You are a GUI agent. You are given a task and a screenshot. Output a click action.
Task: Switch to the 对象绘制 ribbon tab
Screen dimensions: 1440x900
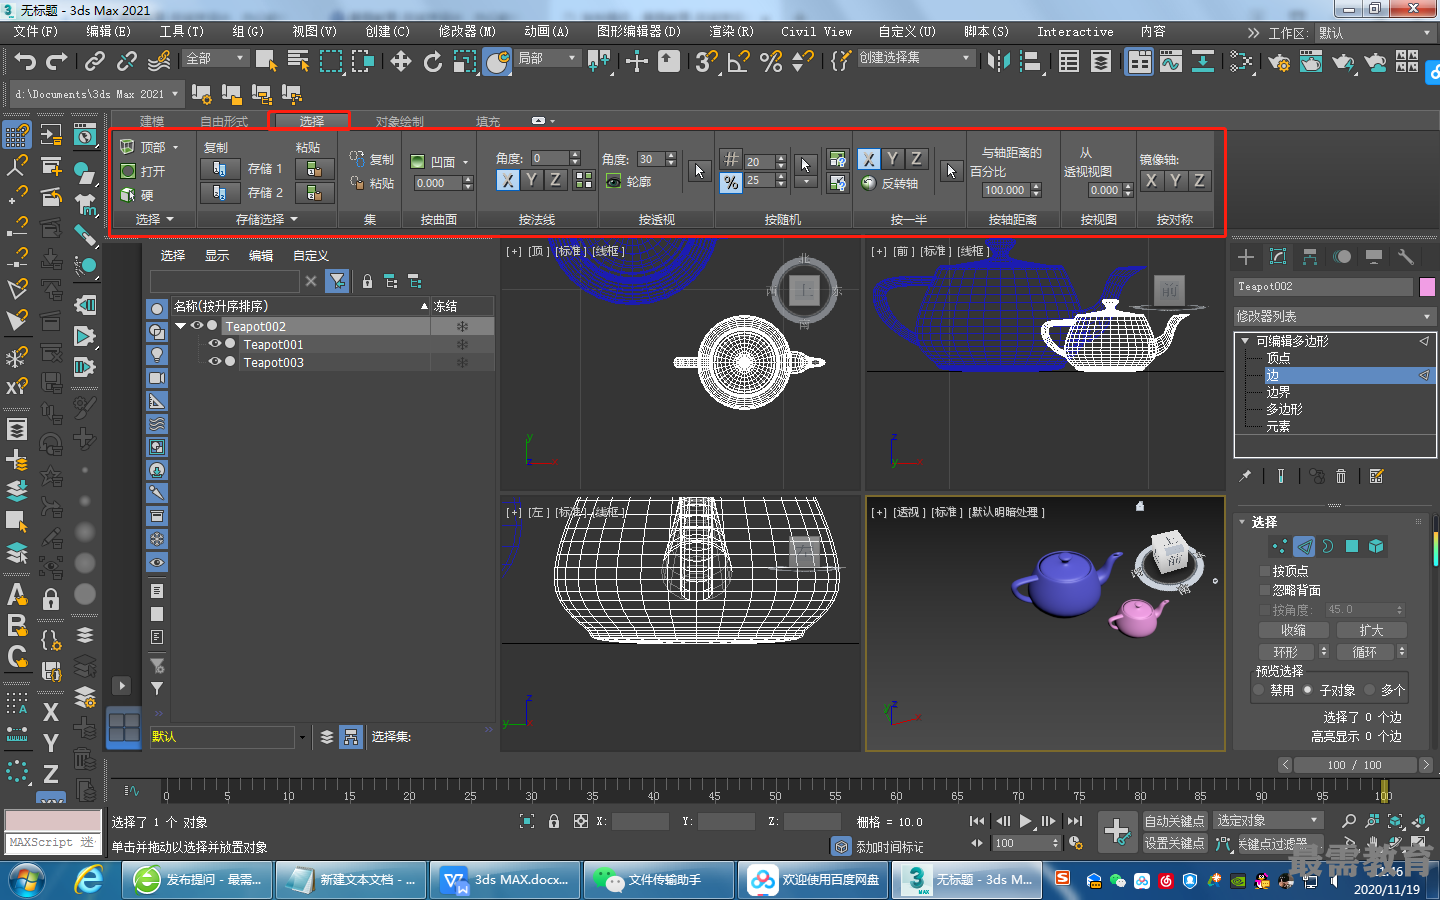[x=399, y=121]
